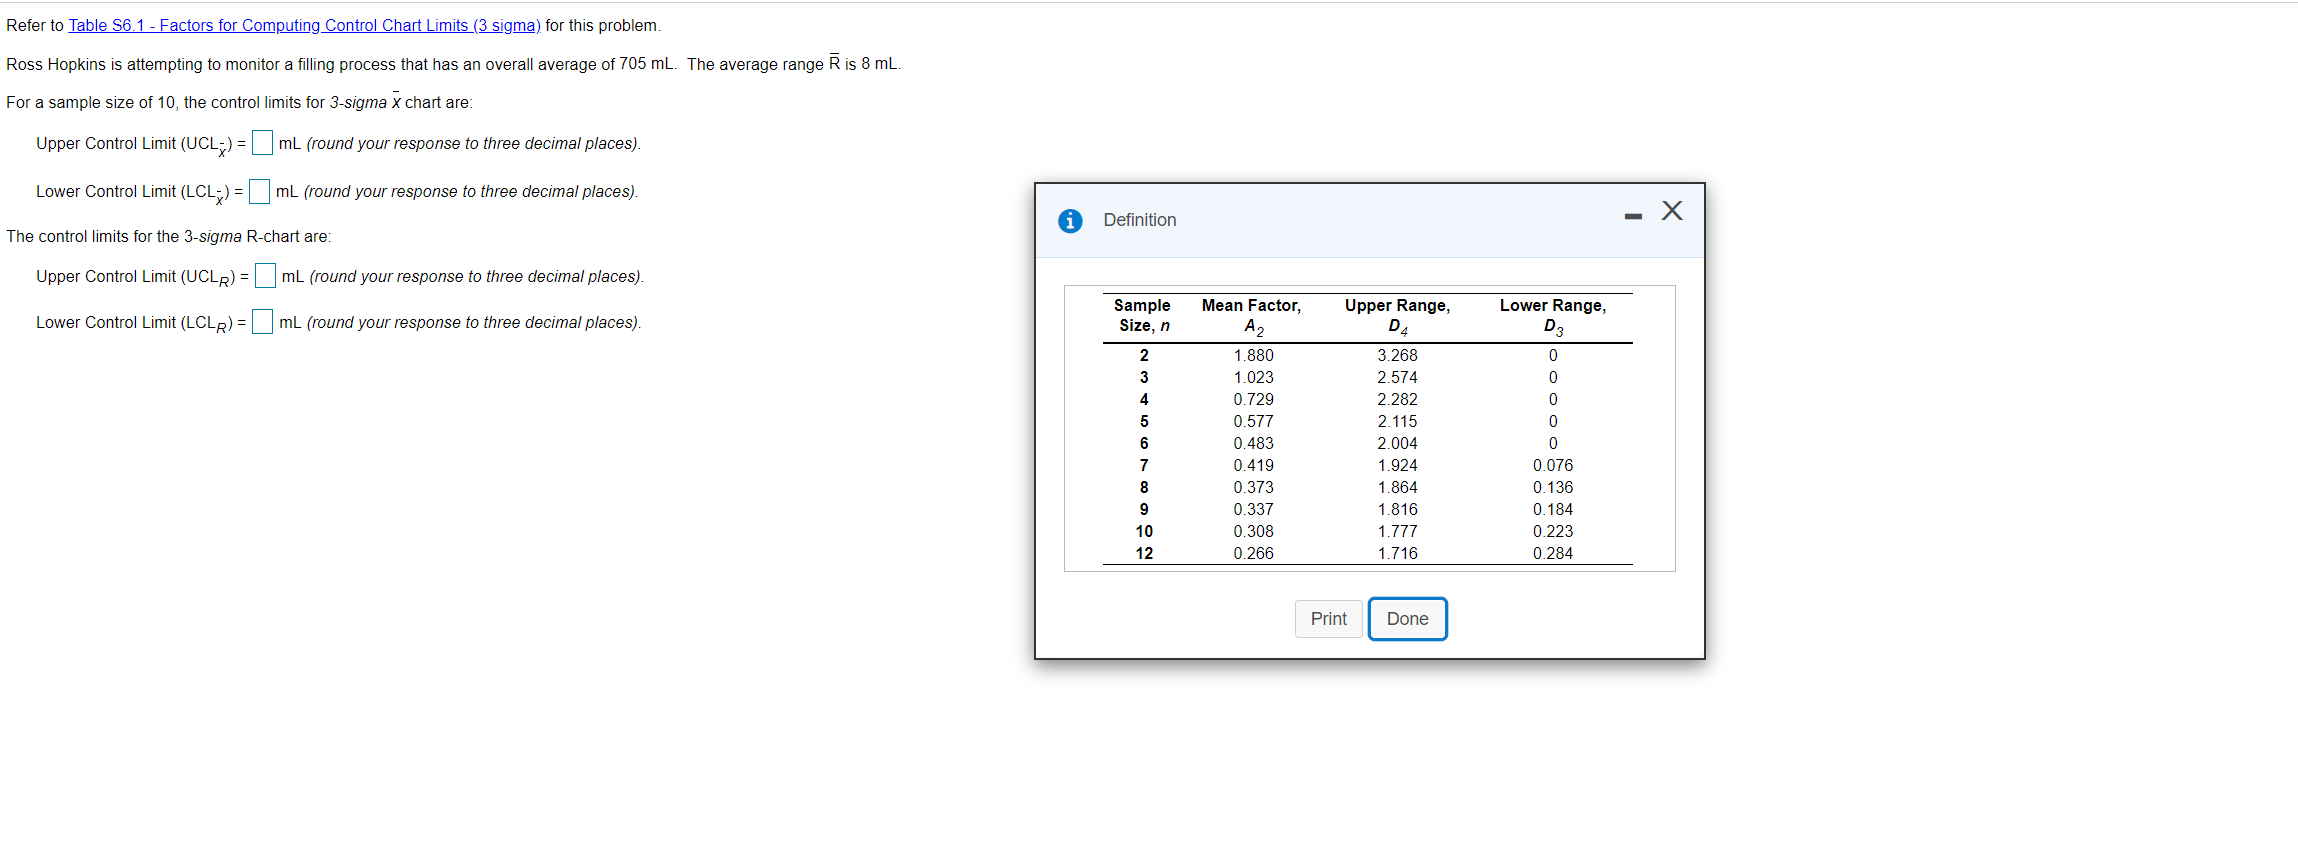2298x862 pixels.
Task: Click the LCL x-bar answer input box
Action: pyautogui.click(x=259, y=191)
